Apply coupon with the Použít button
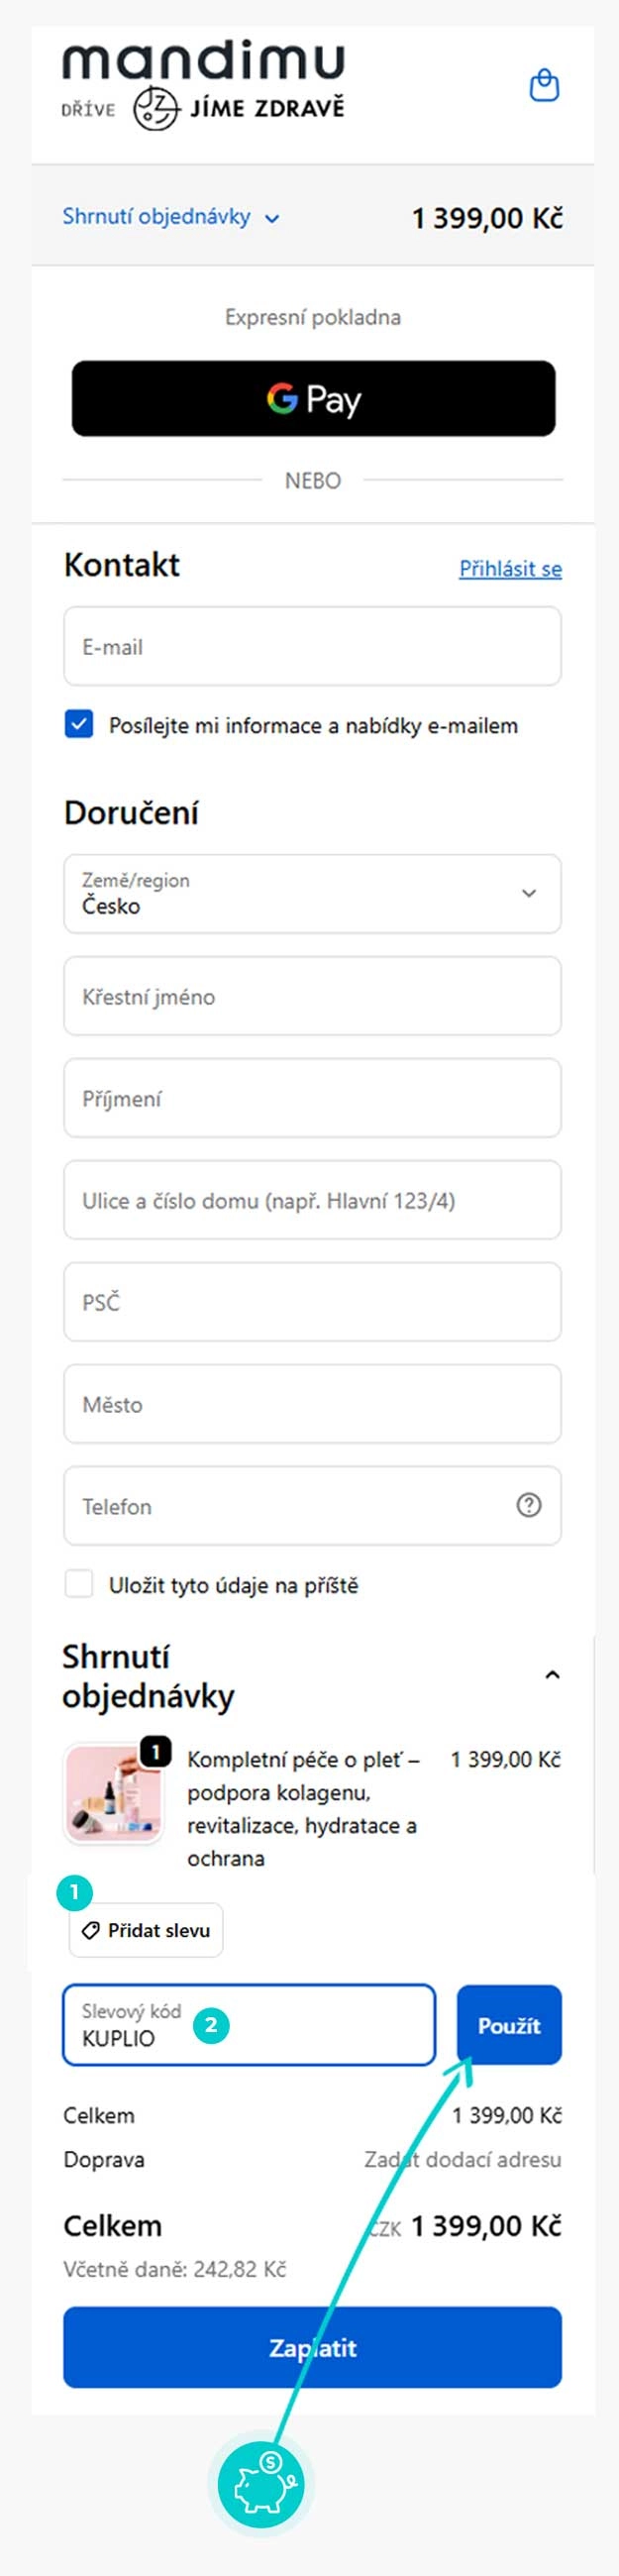Viewport: 619px width, 2576px height. coord(509,2024)
